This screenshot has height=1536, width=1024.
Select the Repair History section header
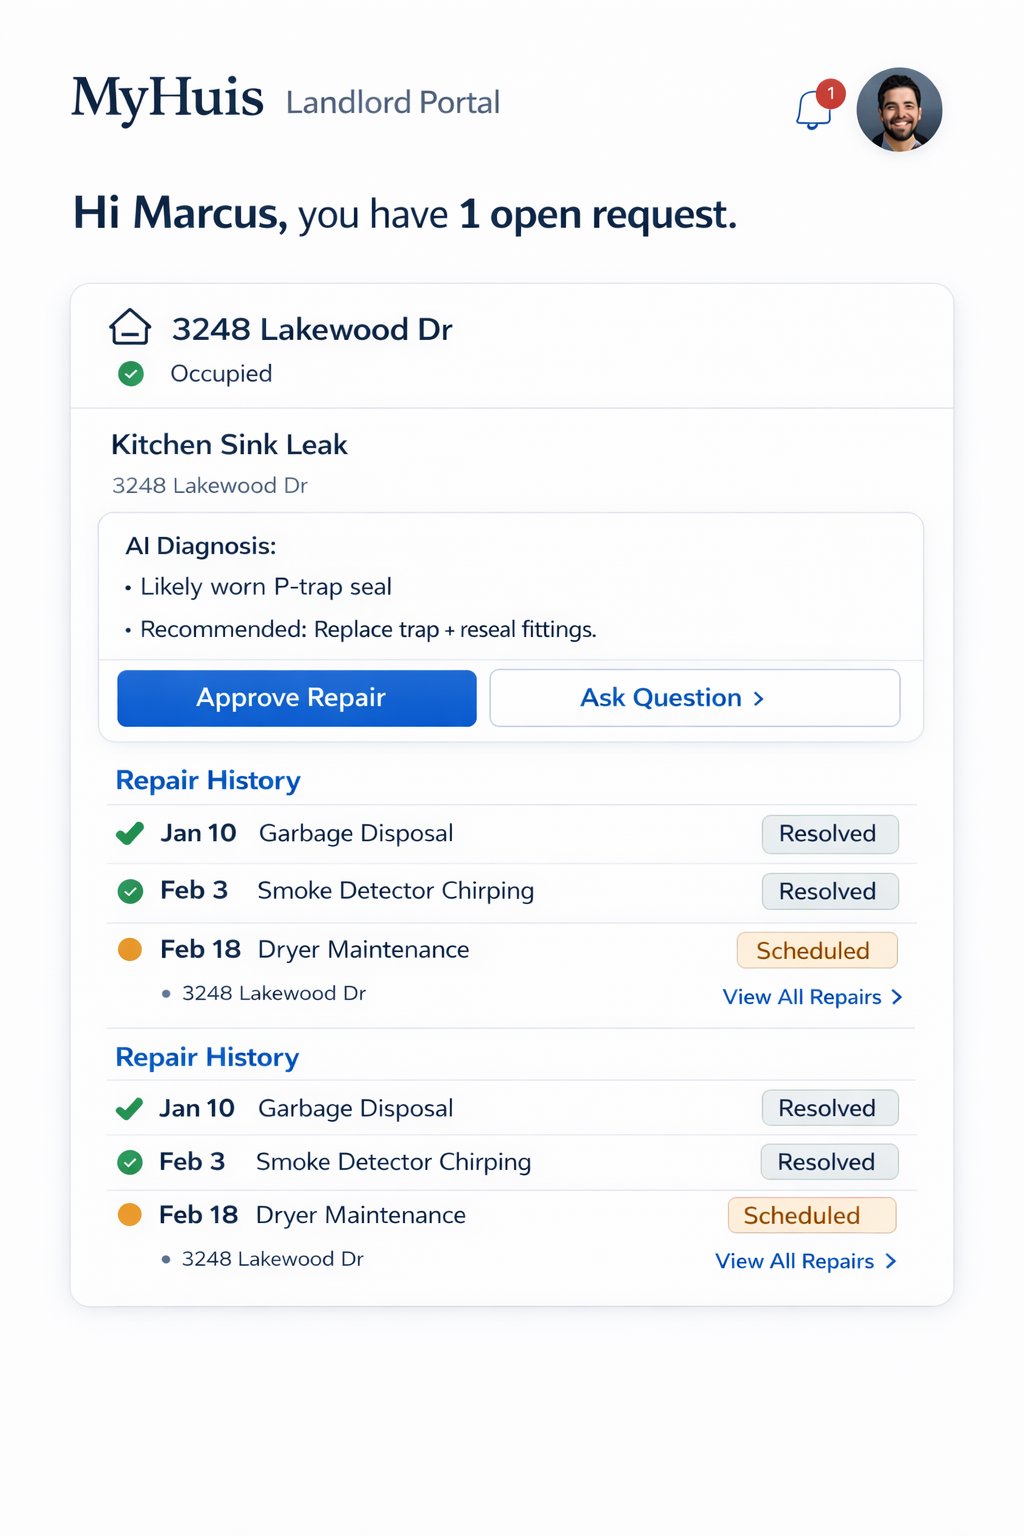coord(207,780)
